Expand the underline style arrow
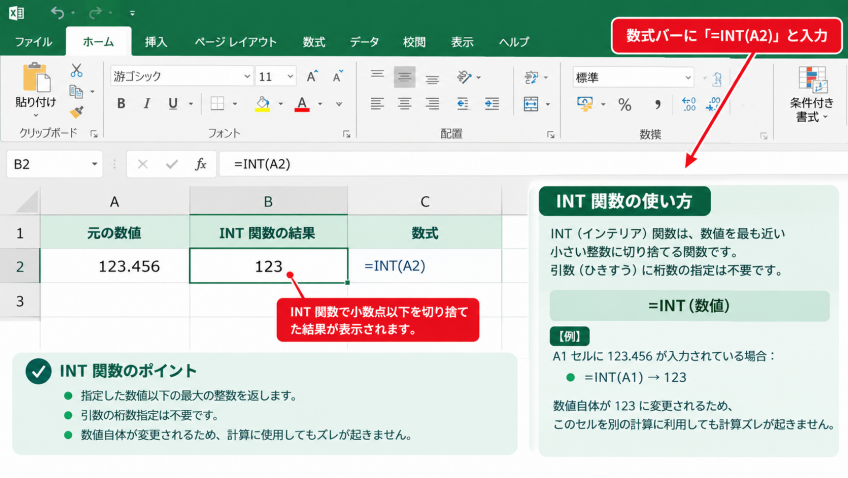 191,104
